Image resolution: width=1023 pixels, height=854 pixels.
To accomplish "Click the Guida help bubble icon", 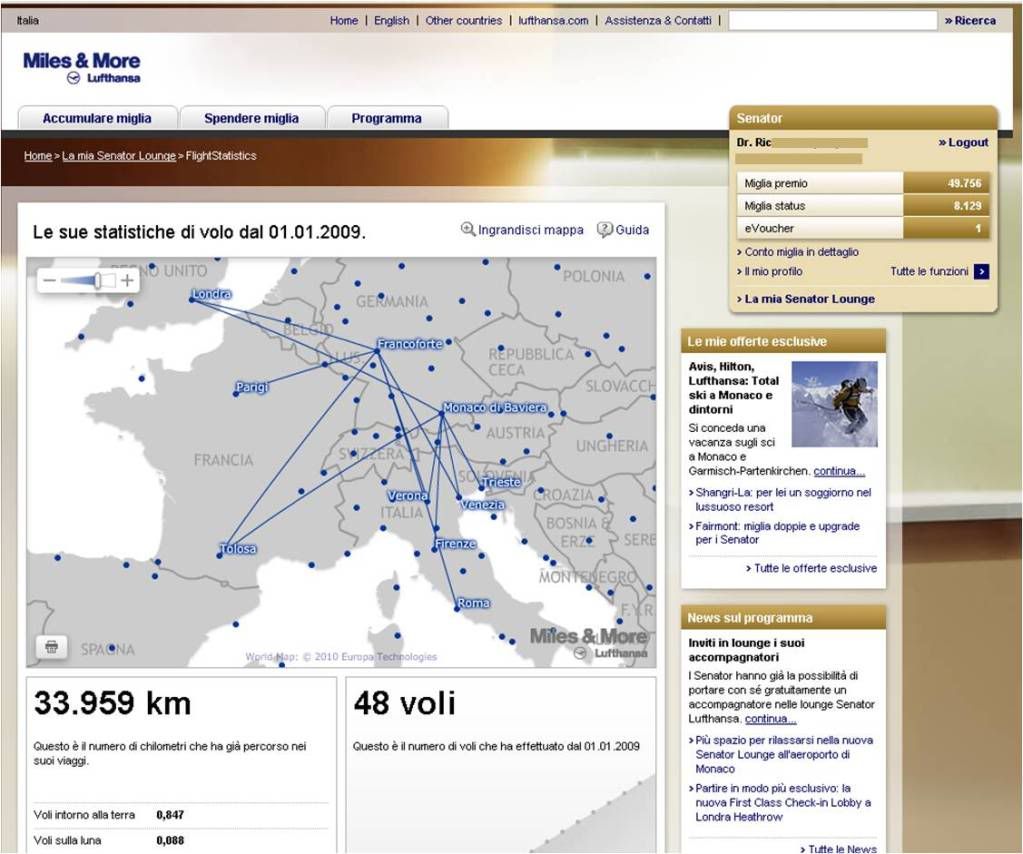I will point(605,229).
